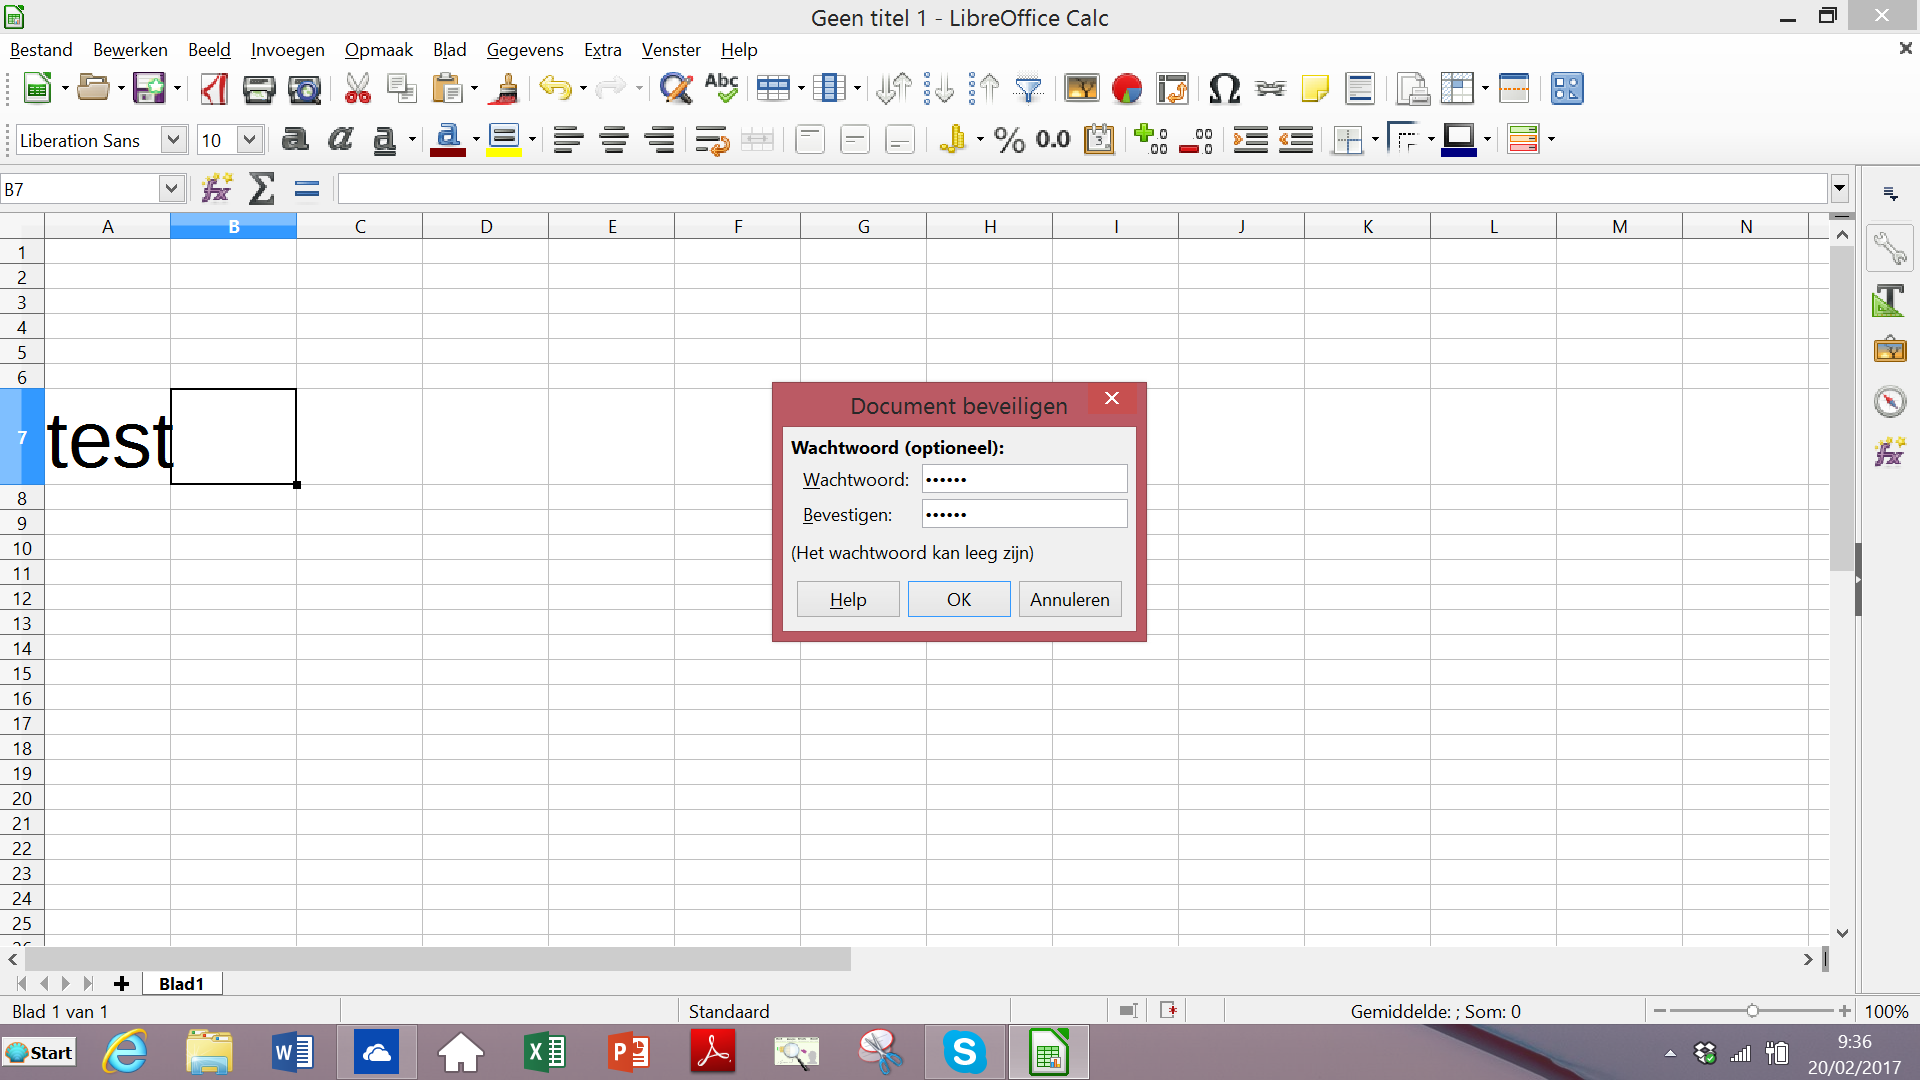This screenshot has width=1920, height=1080.
Task: Click the Annuleren button
Action: click(1069, 599)
